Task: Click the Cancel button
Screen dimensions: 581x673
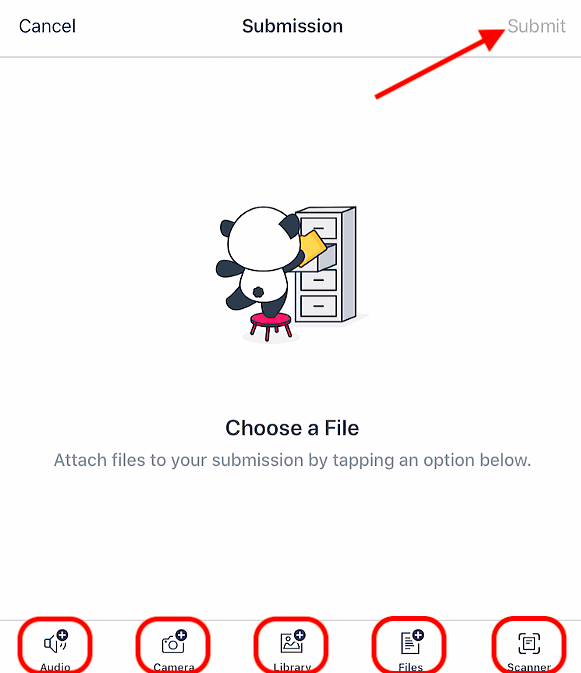Action: (x=47, y=26)
